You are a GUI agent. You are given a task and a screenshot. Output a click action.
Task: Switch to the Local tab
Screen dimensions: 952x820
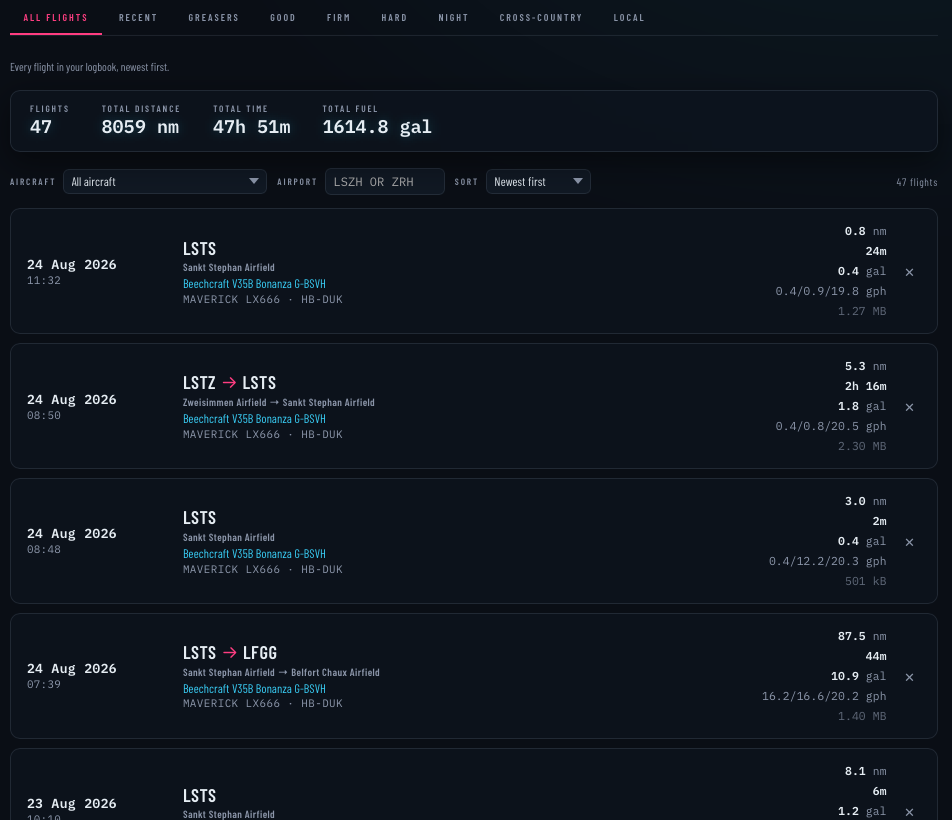(628, 18)
